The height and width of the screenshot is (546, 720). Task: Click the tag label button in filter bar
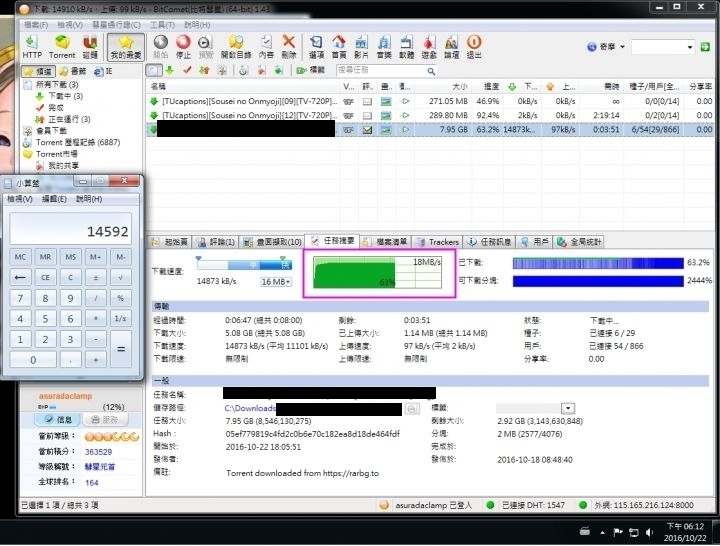coord(311,70)
